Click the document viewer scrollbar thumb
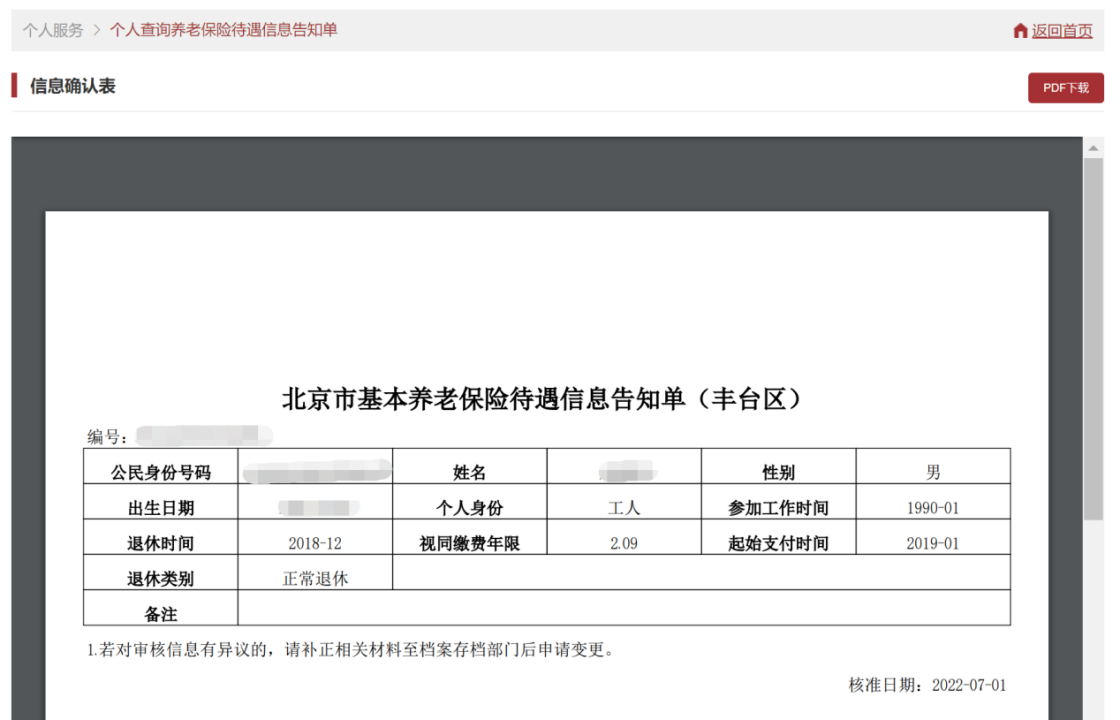1120x720 pixels. click(x=1093, y=340)
